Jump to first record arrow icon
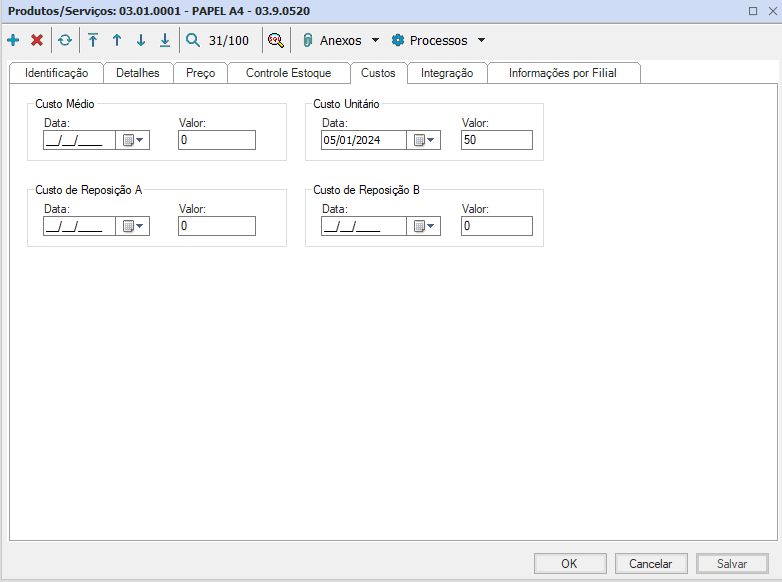The image size is (782, 582). pyautogui.click(x=93, y=41)
